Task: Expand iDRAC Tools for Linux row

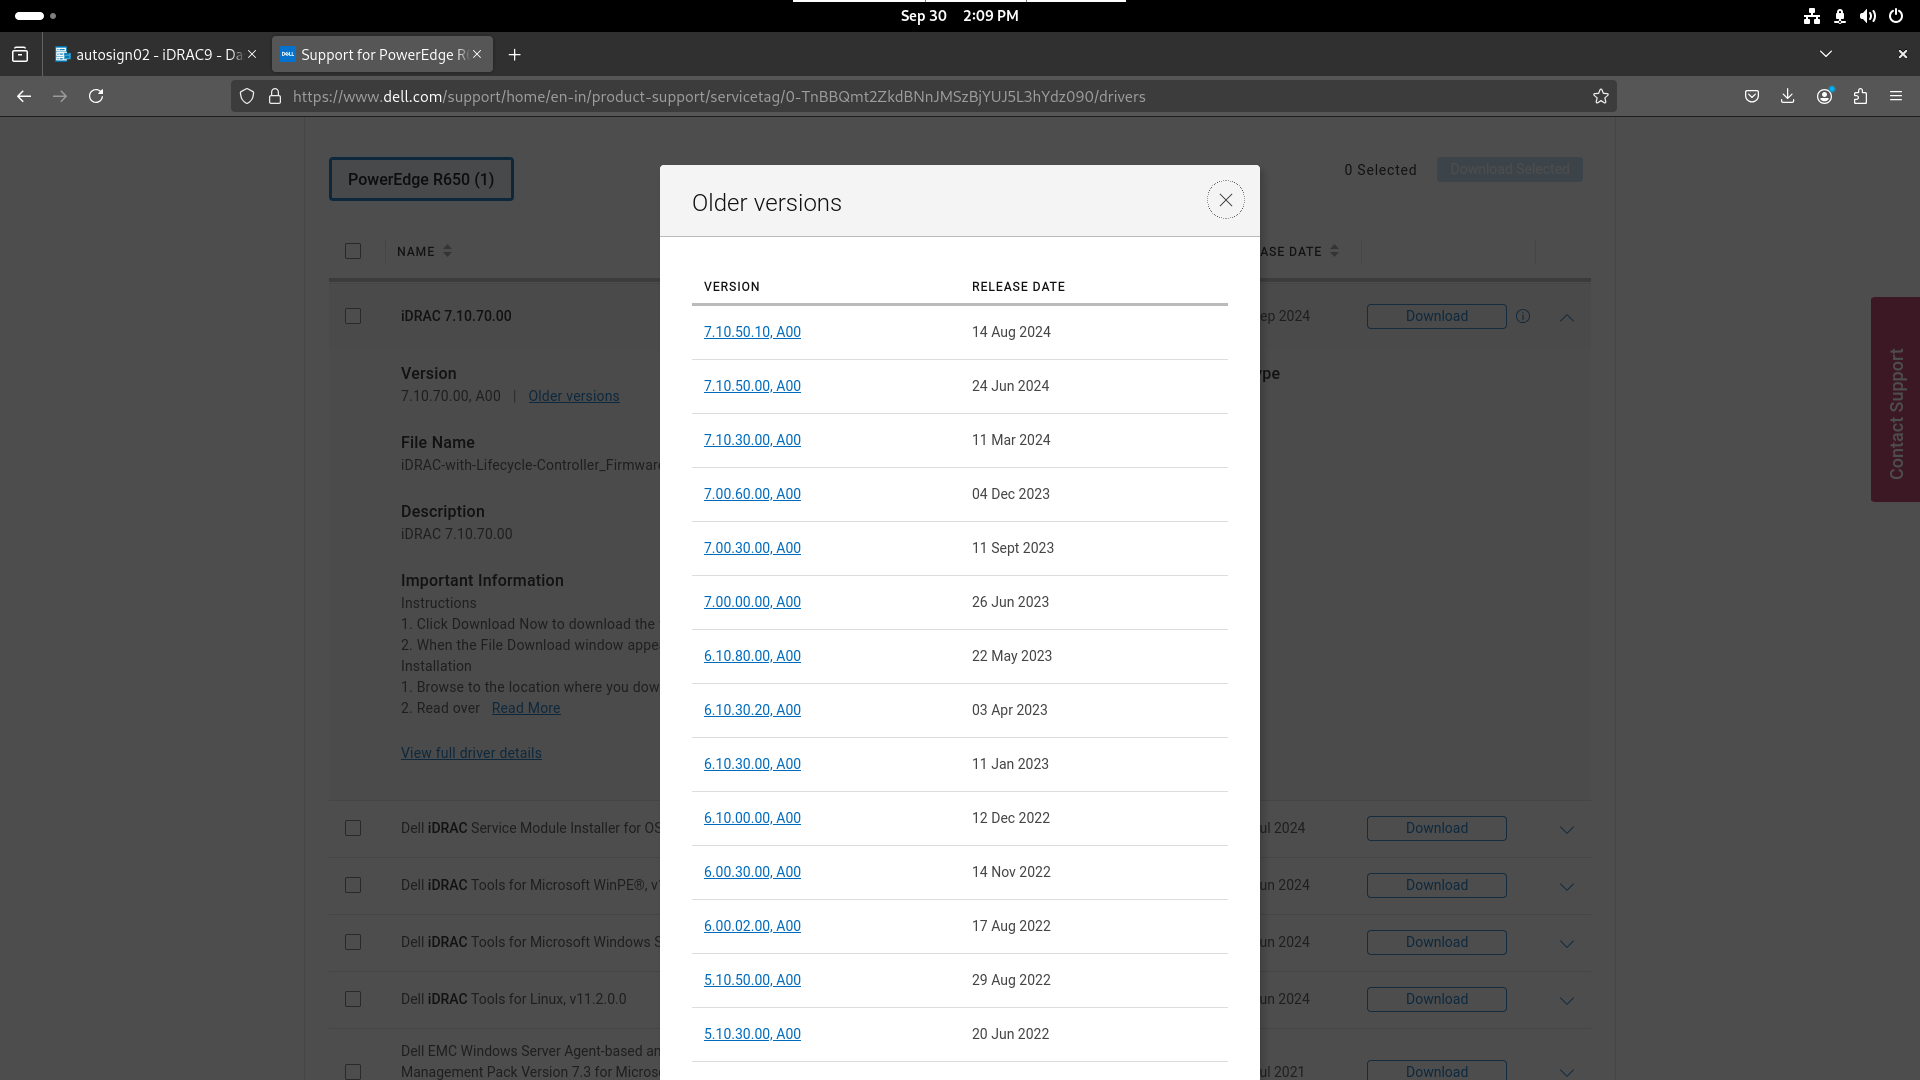Action: pos(1567,1000)
